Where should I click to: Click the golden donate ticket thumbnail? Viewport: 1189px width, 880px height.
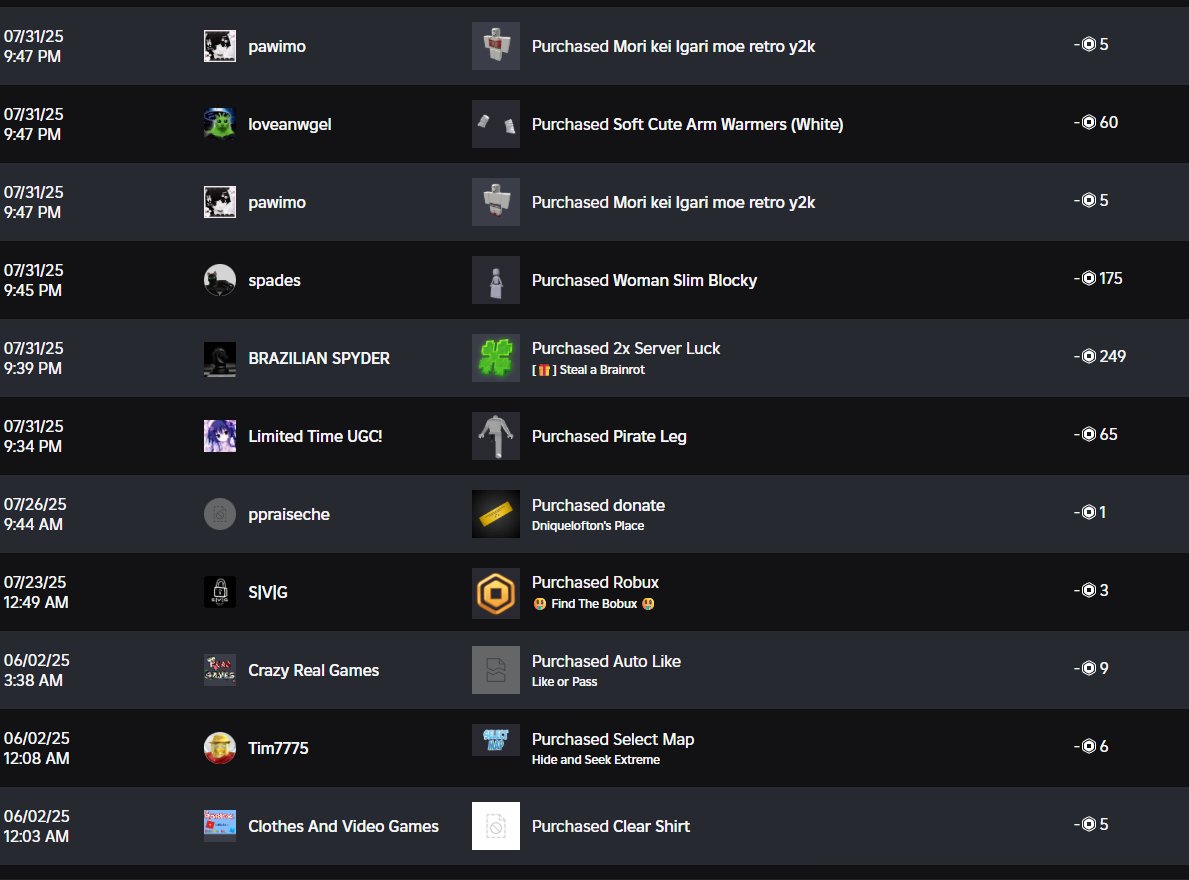(496, 515)
